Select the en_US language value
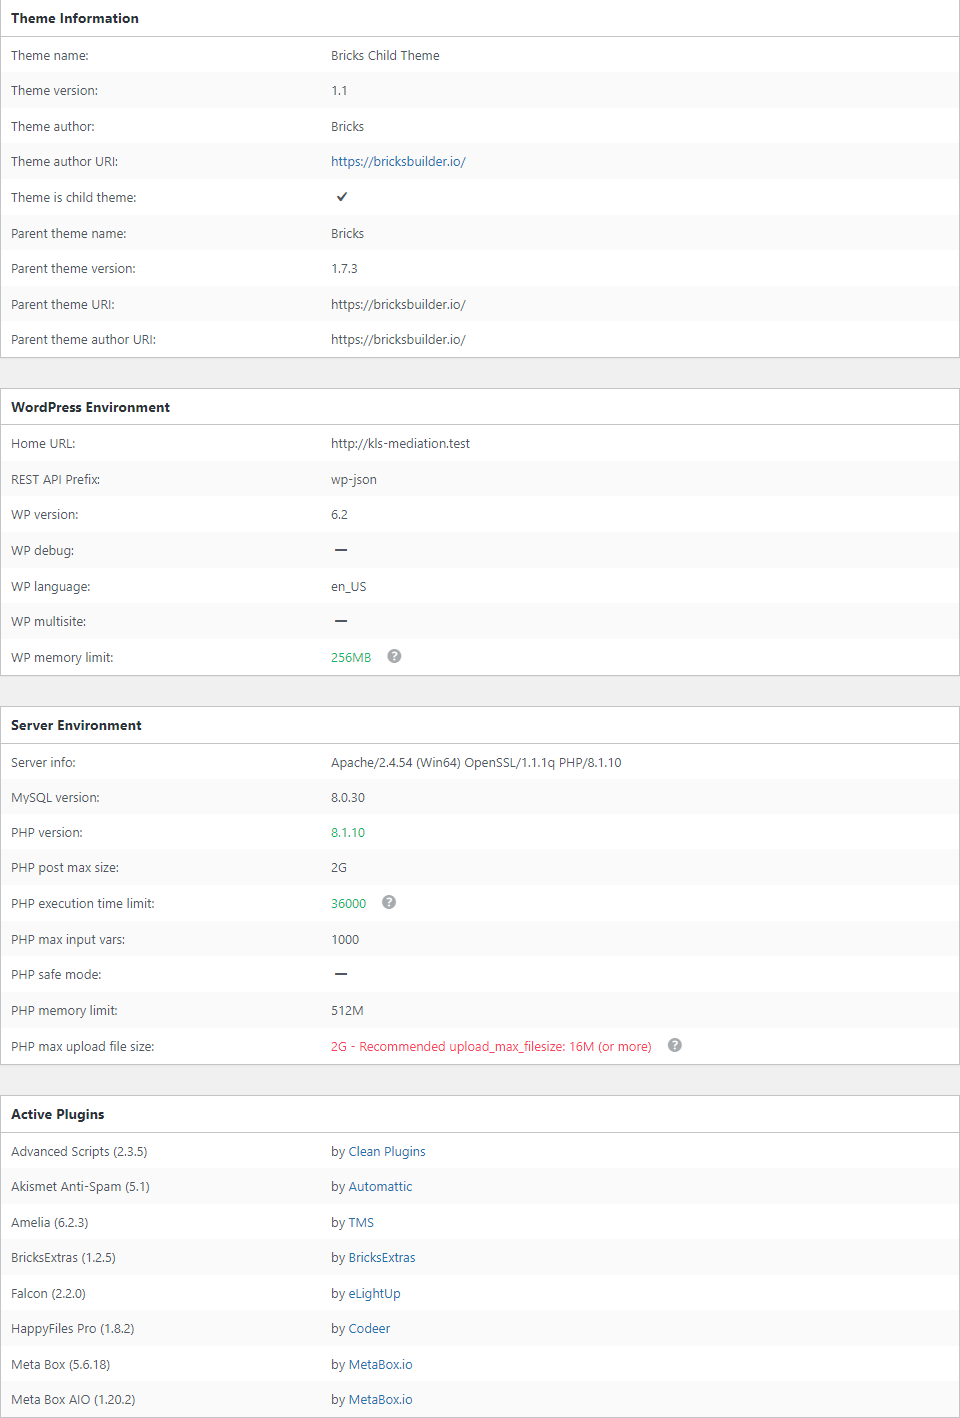Image resolution: width=960 pixels, height=1418 pixels. pyautogui.click(x=349, y=587)
